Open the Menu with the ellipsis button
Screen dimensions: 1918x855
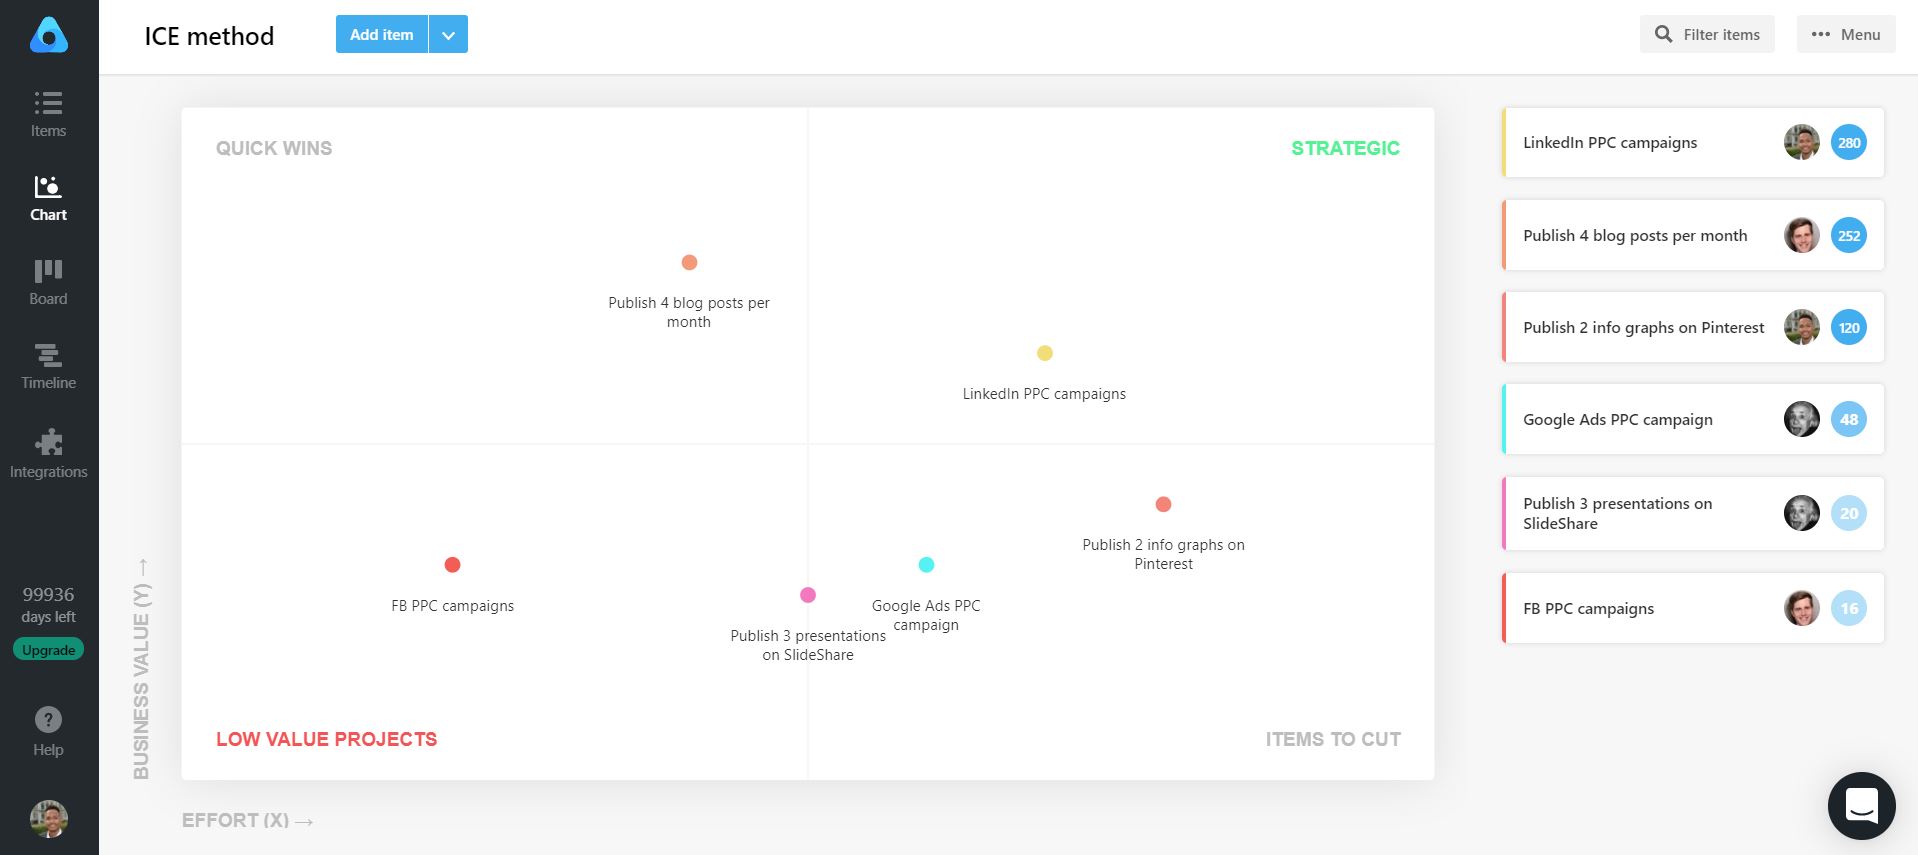pyautogui.click(x=1845, y=33)
